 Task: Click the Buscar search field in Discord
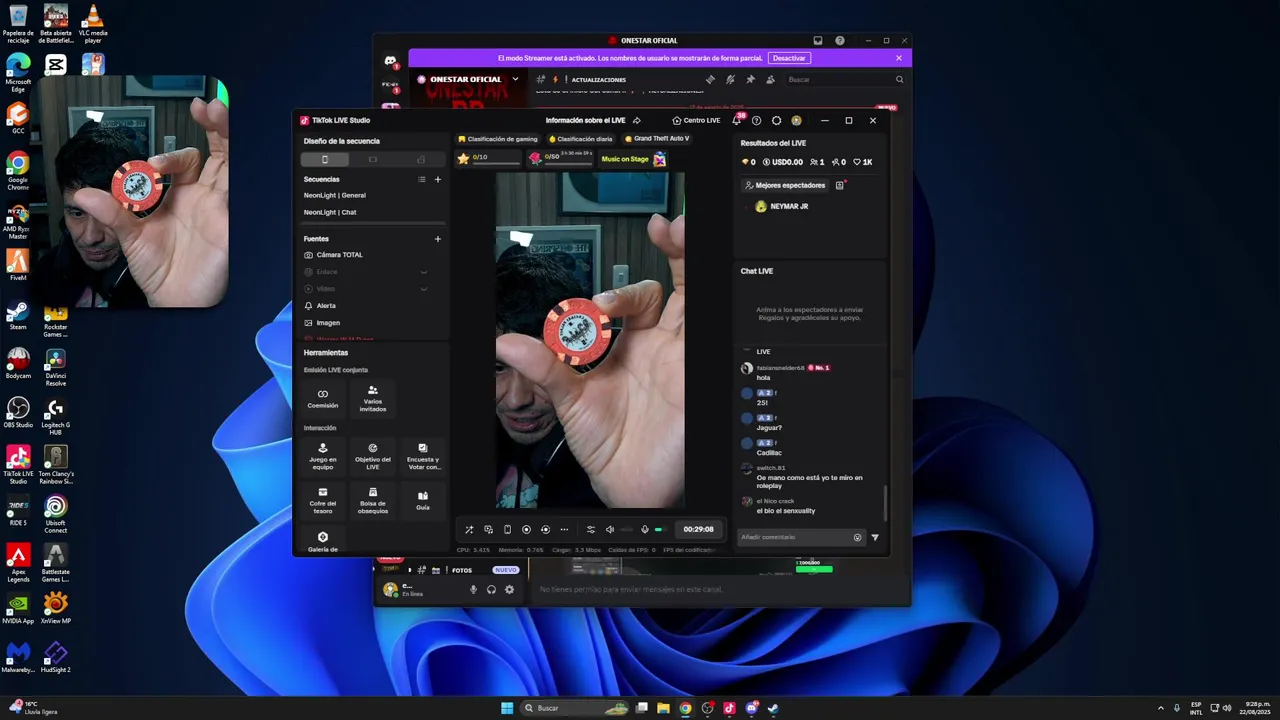(845, 79)
